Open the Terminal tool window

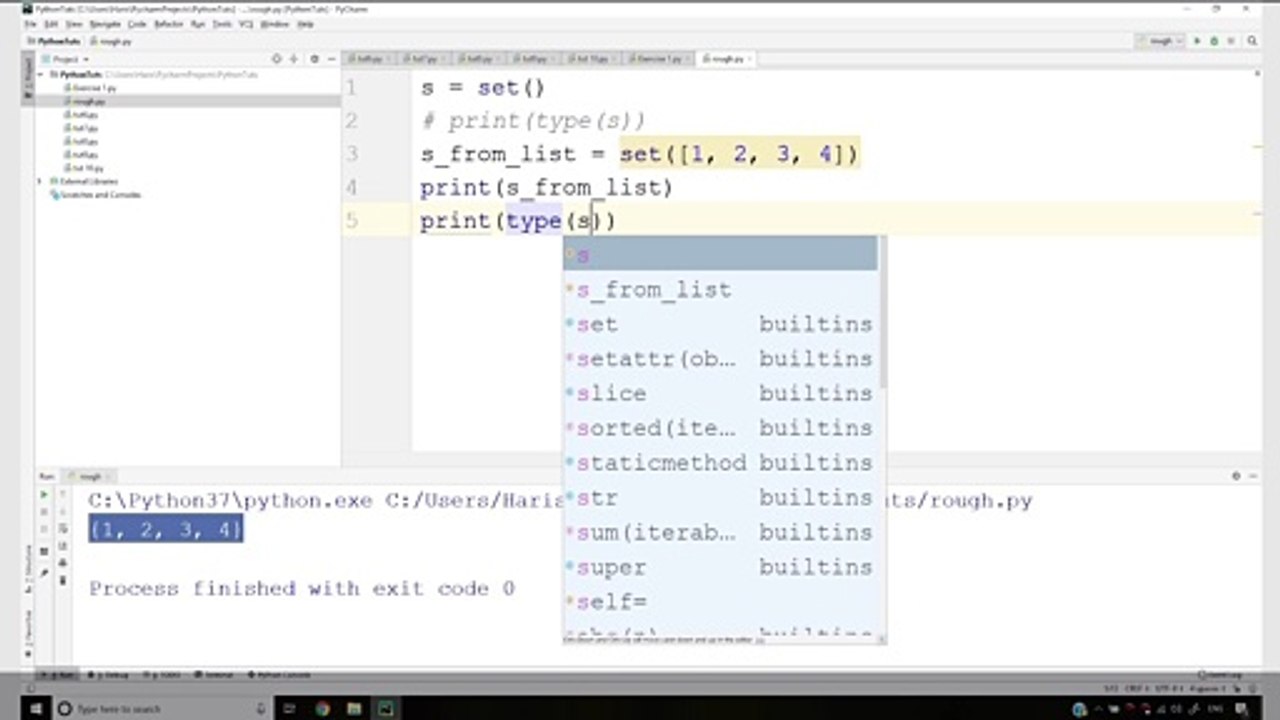click(x=214, y=675)
